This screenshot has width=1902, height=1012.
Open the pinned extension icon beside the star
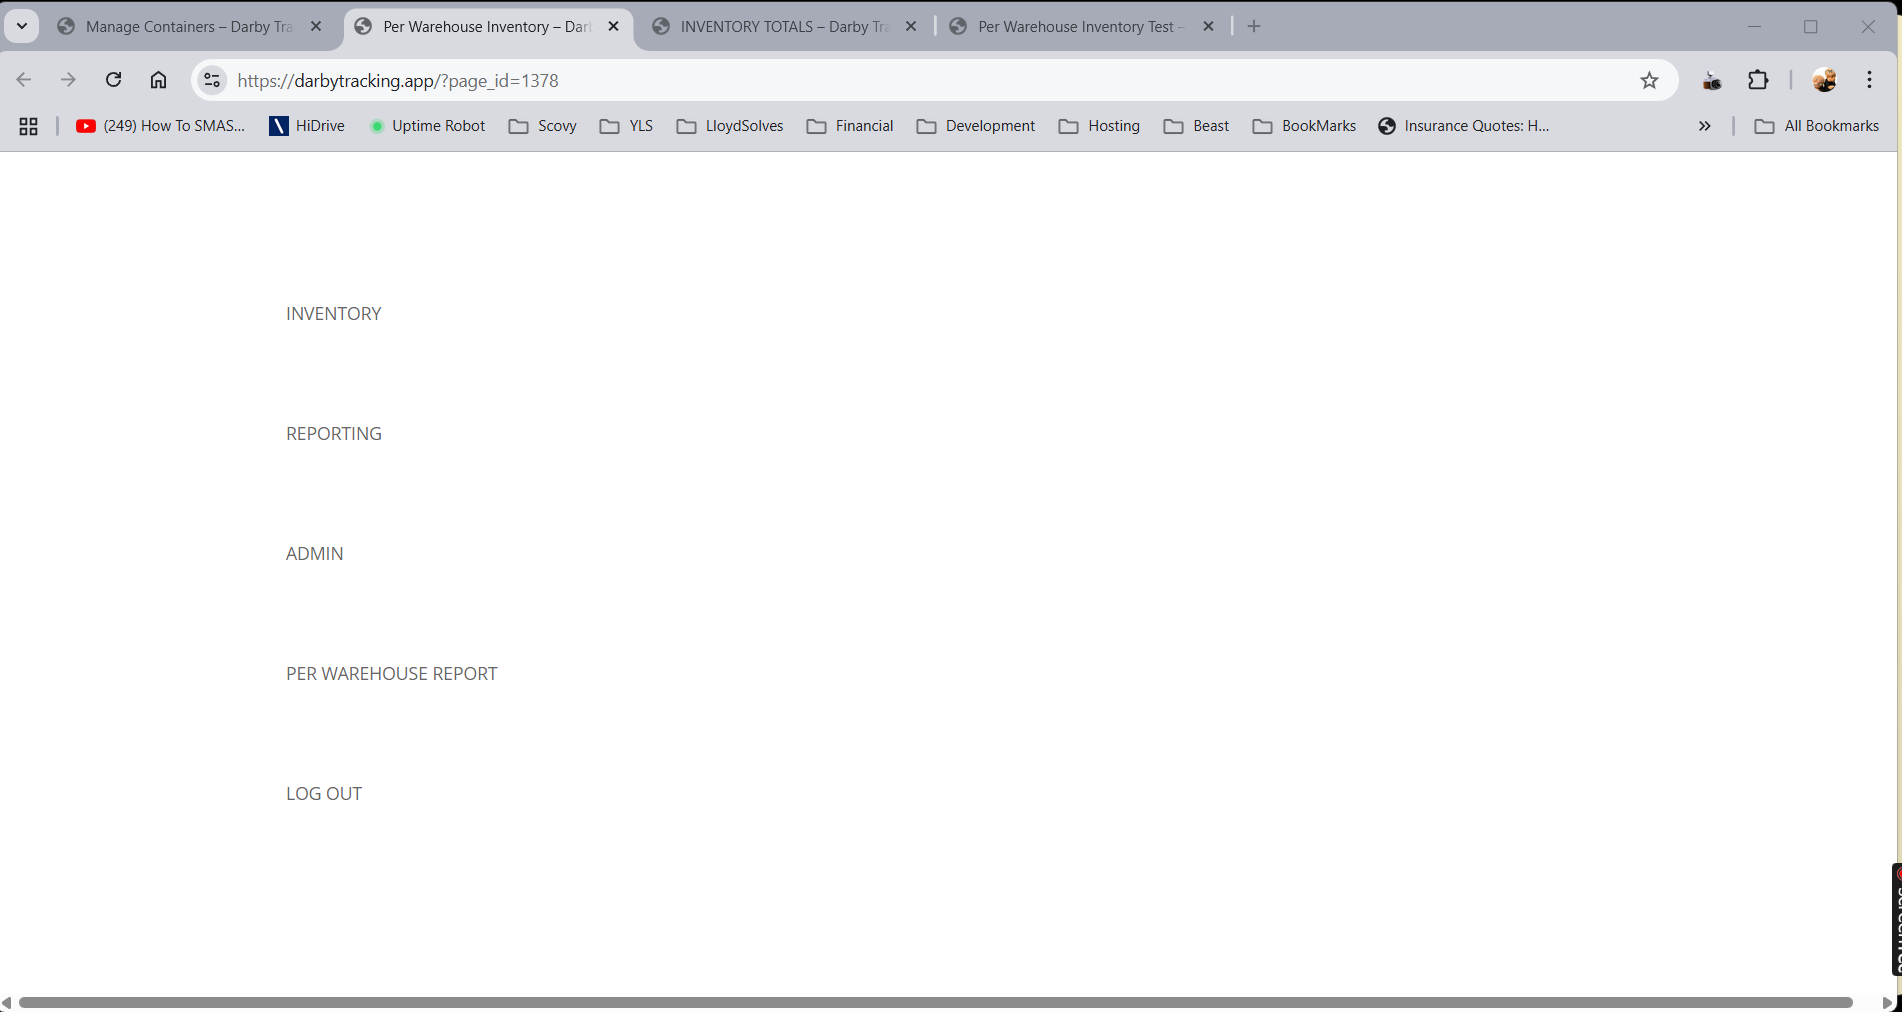click(1712, 80)
